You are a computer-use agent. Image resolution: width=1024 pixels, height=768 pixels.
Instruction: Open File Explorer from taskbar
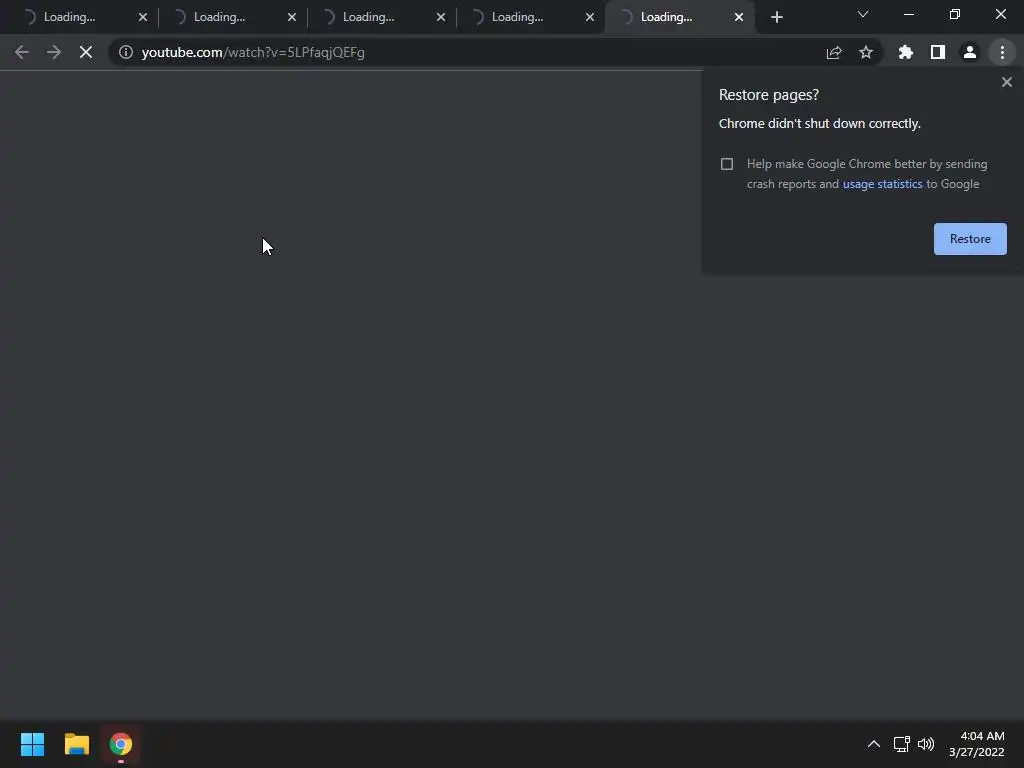76,744
